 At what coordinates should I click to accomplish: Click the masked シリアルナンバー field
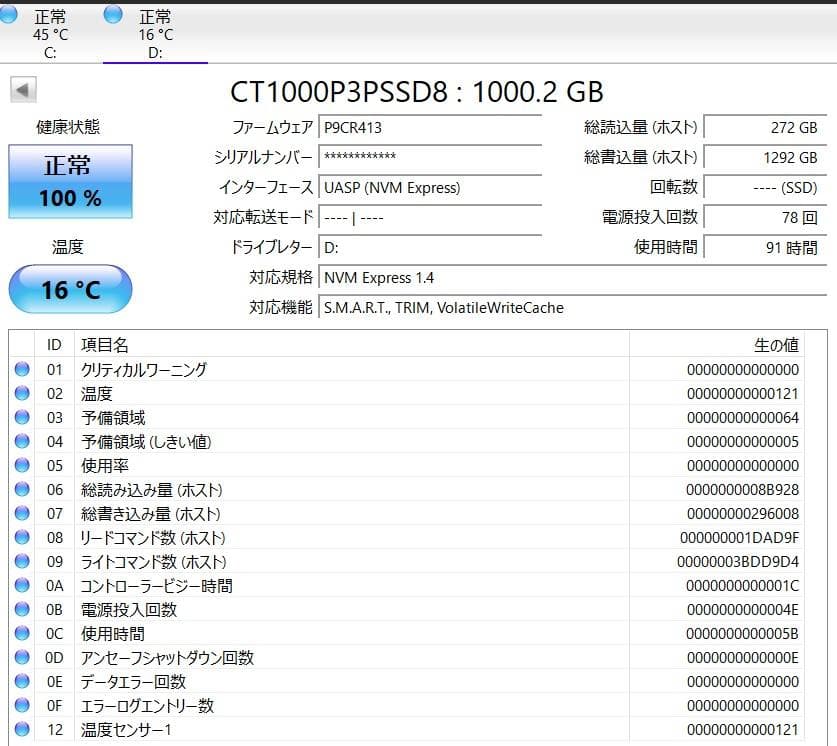430,158
